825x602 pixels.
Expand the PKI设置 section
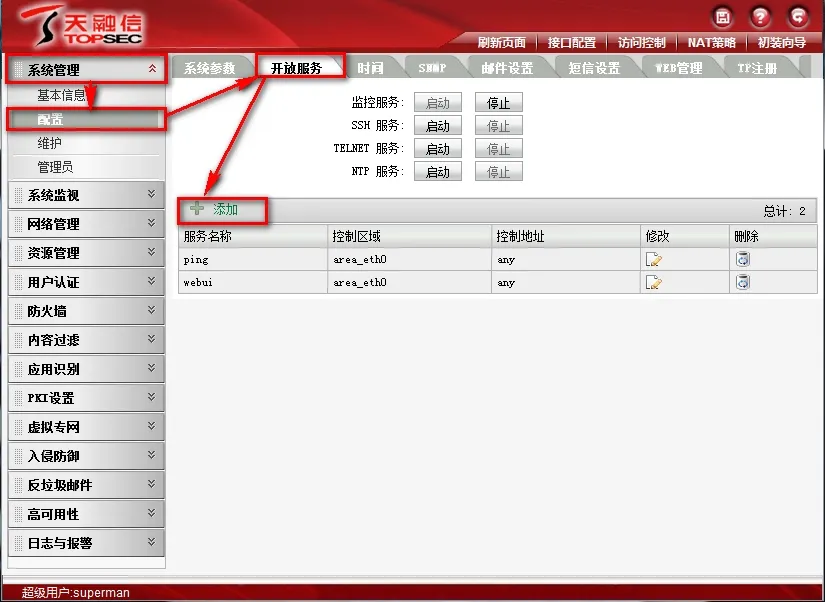click(86, 398)
